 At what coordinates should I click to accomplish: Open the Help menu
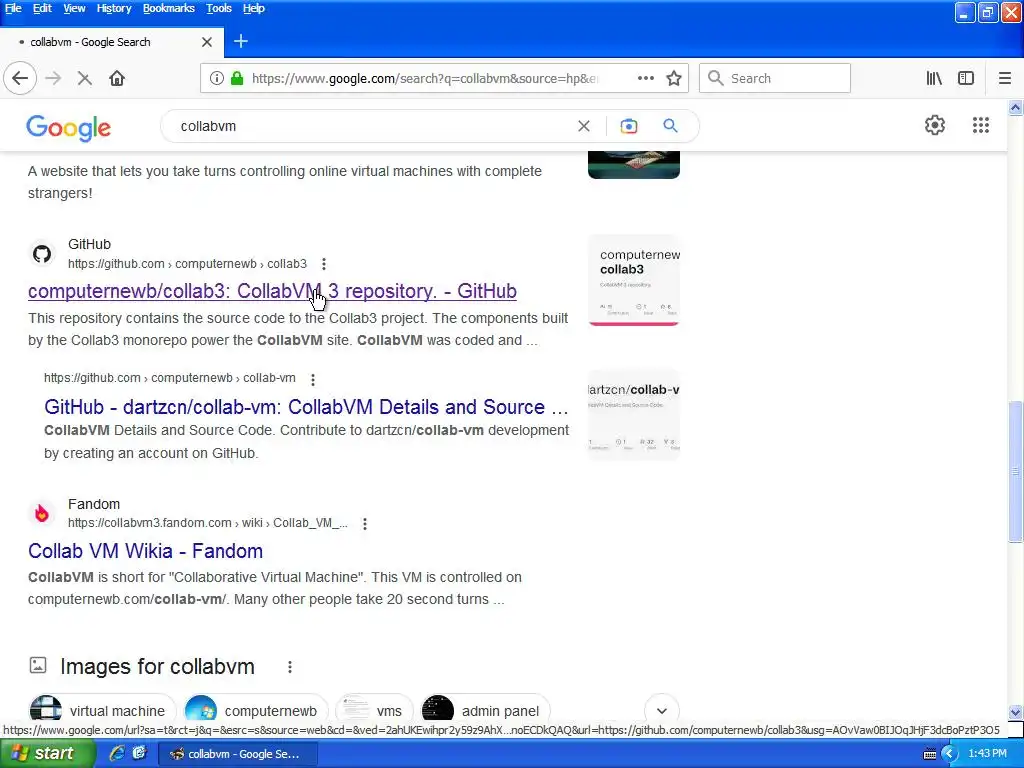tap(253, 8)
